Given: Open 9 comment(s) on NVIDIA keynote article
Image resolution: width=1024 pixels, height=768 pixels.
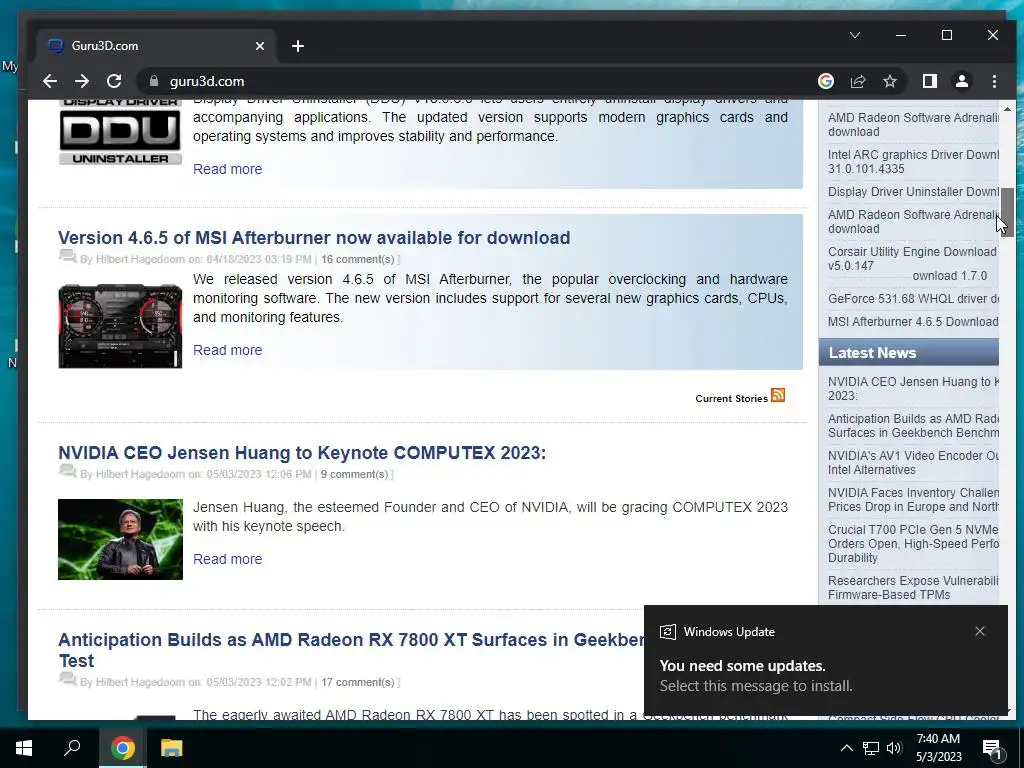Looking at the screenshot, I should coord(355,474).
